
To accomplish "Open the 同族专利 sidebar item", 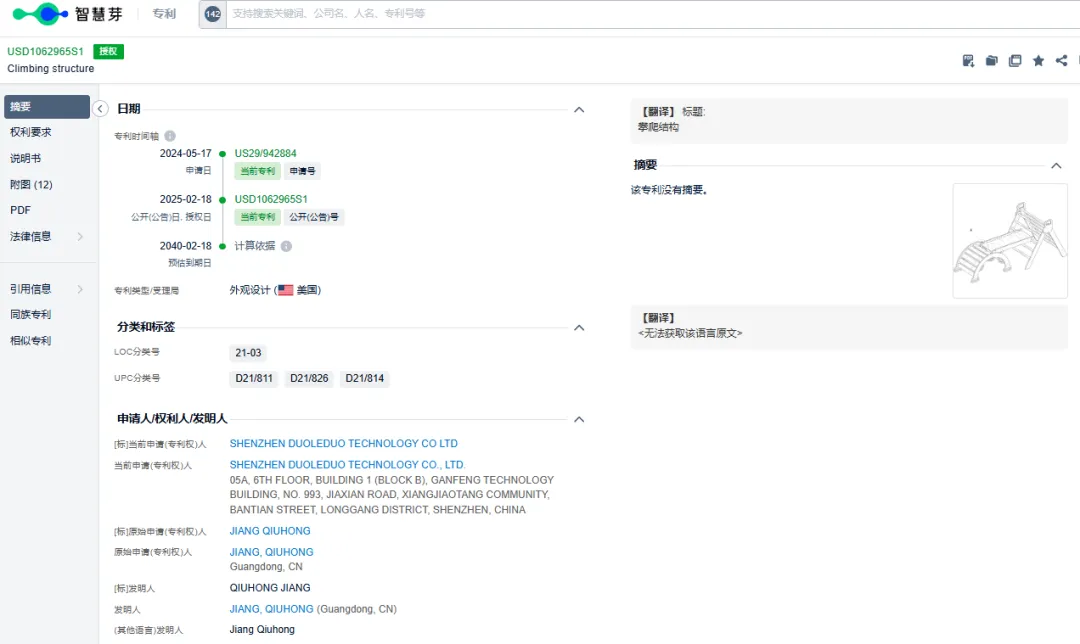I will coord(30,314).
